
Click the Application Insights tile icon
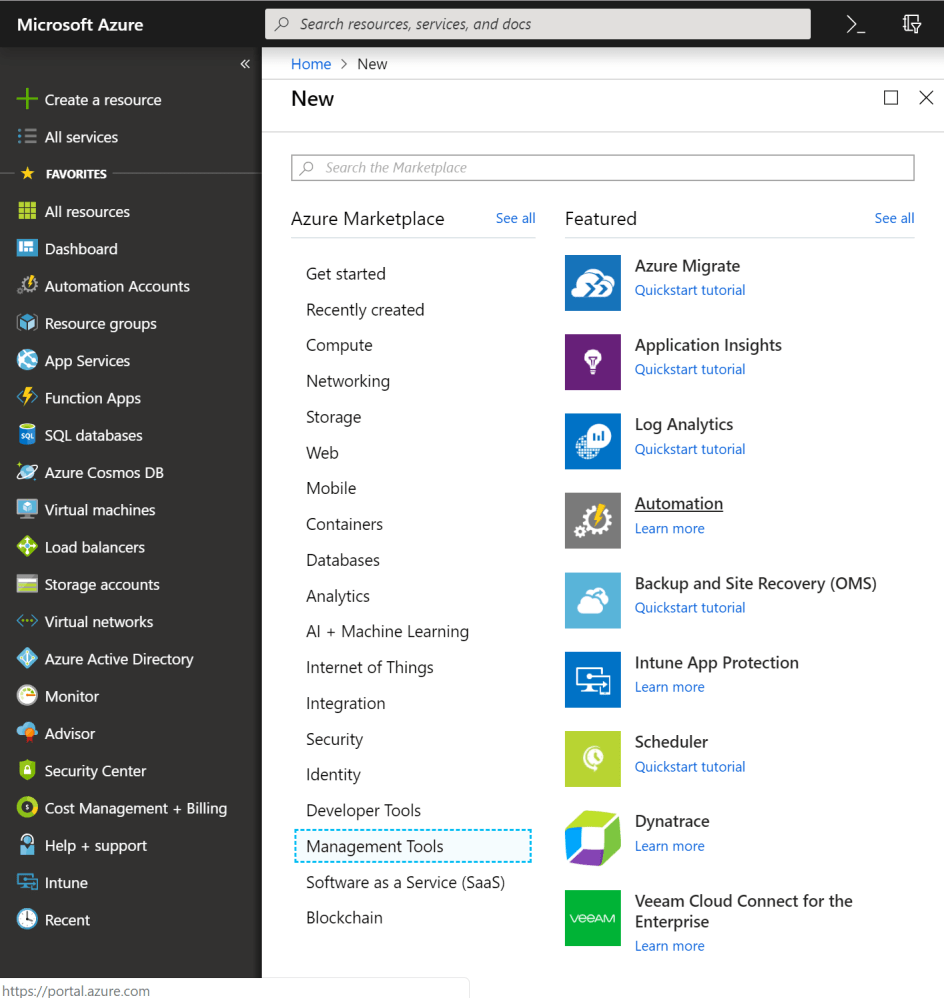point(592,362)
